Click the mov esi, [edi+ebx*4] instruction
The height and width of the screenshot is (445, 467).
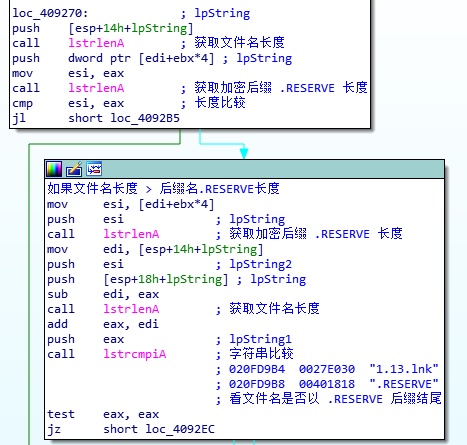(131, 204)
